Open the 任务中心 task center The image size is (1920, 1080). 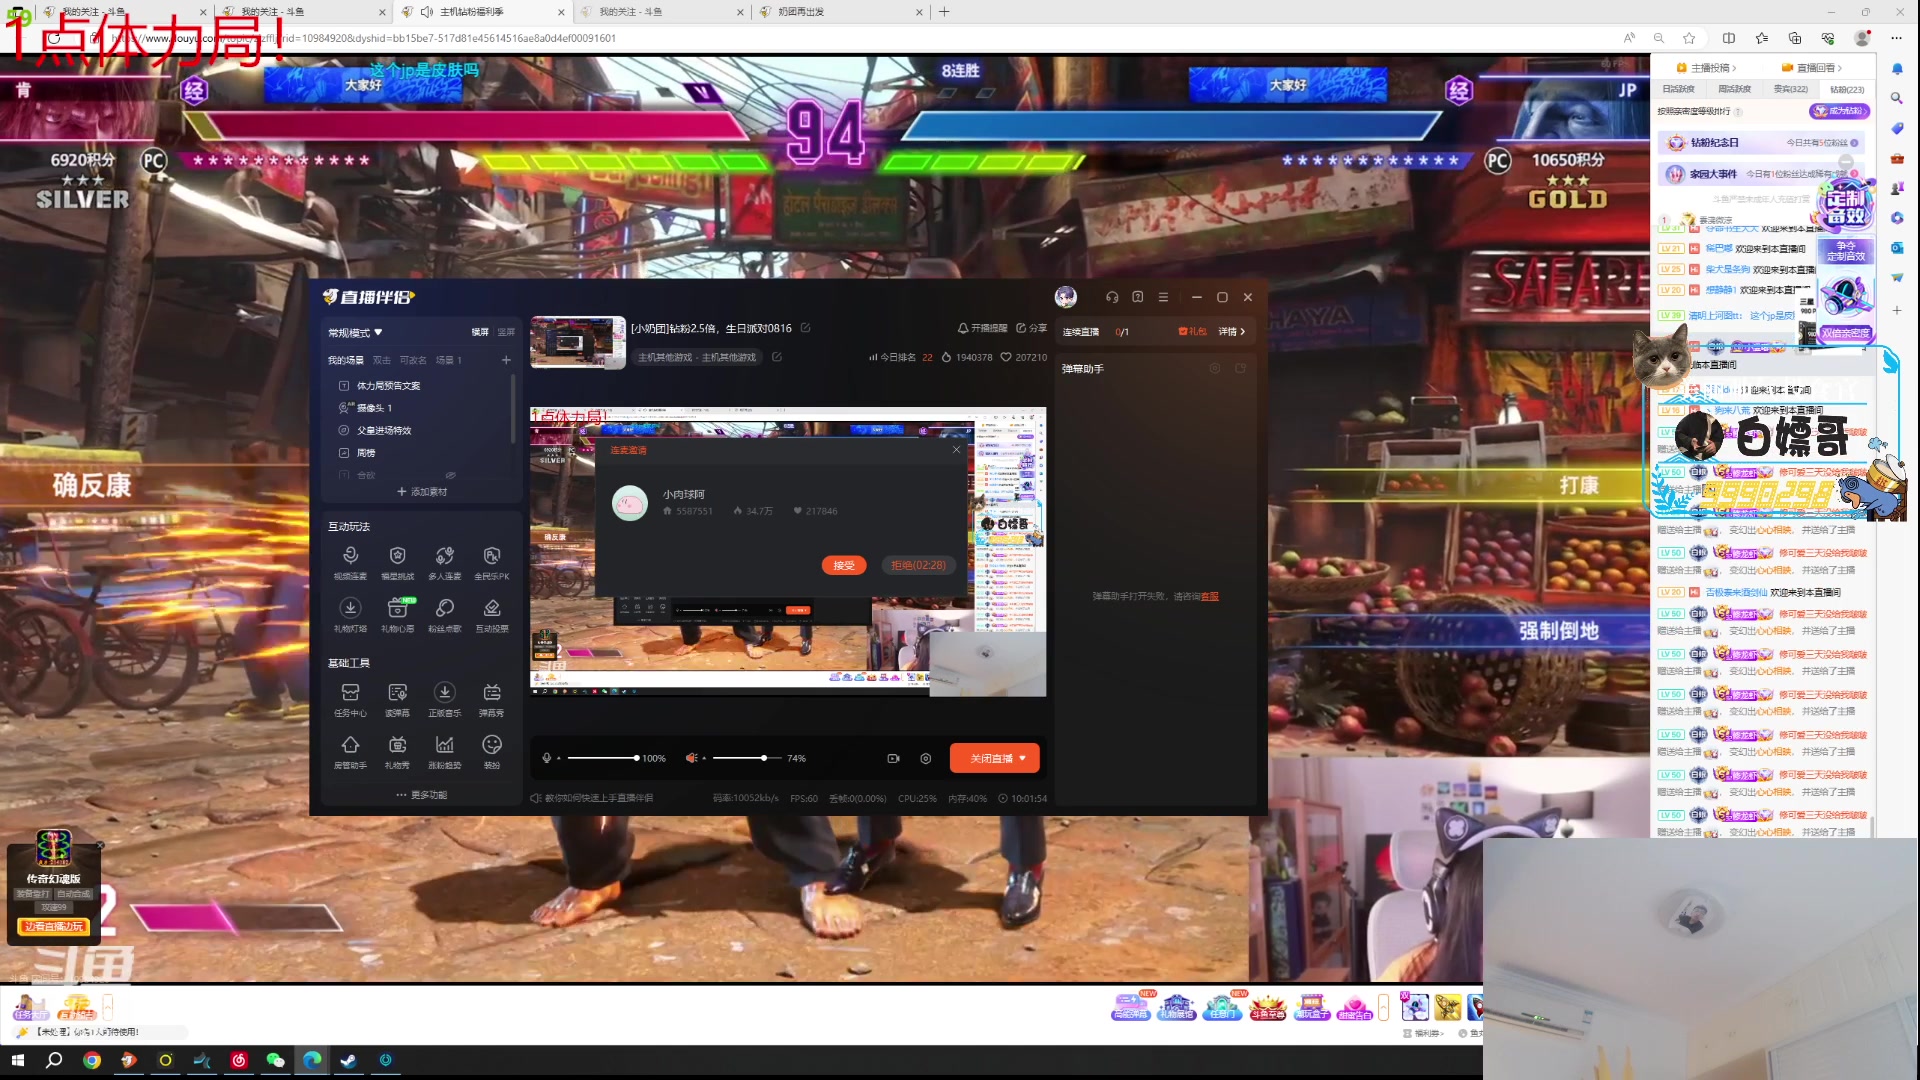(x=350, y=700)
